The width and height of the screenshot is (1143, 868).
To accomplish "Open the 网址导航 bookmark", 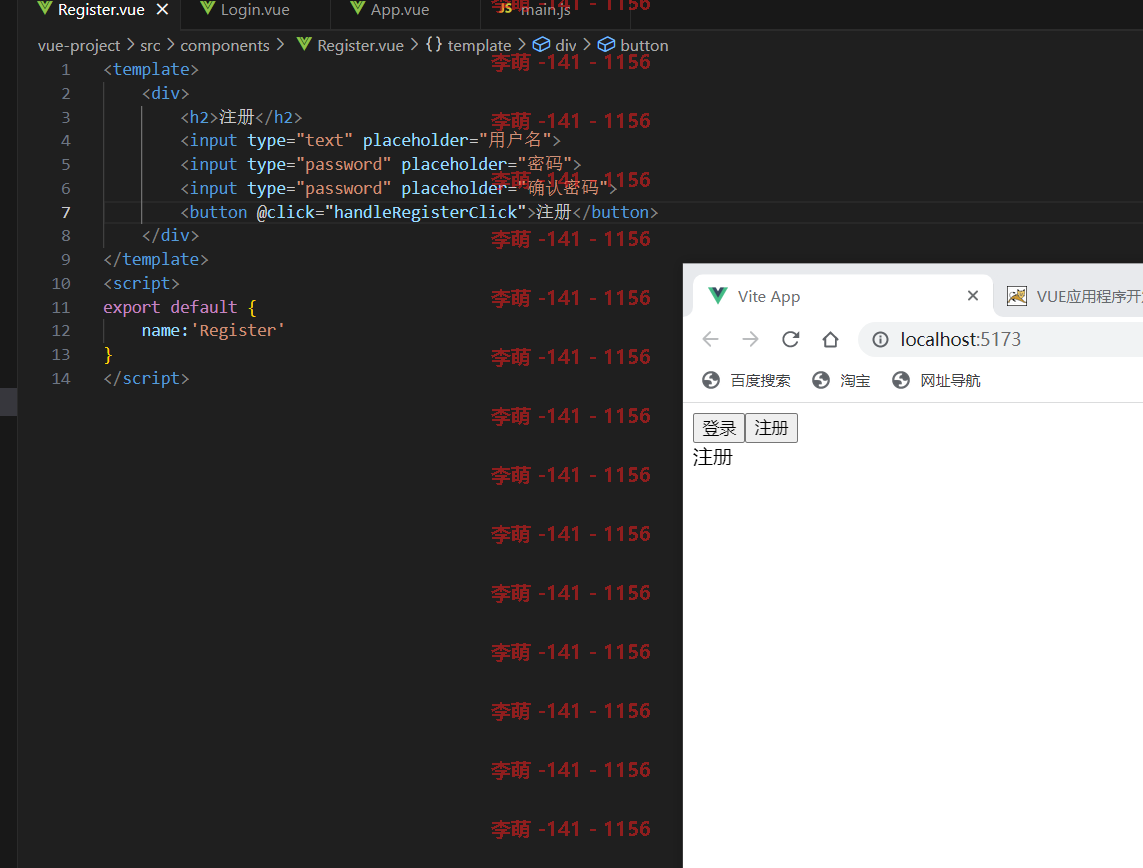I will pyautogui.click(x=937, y=380).
